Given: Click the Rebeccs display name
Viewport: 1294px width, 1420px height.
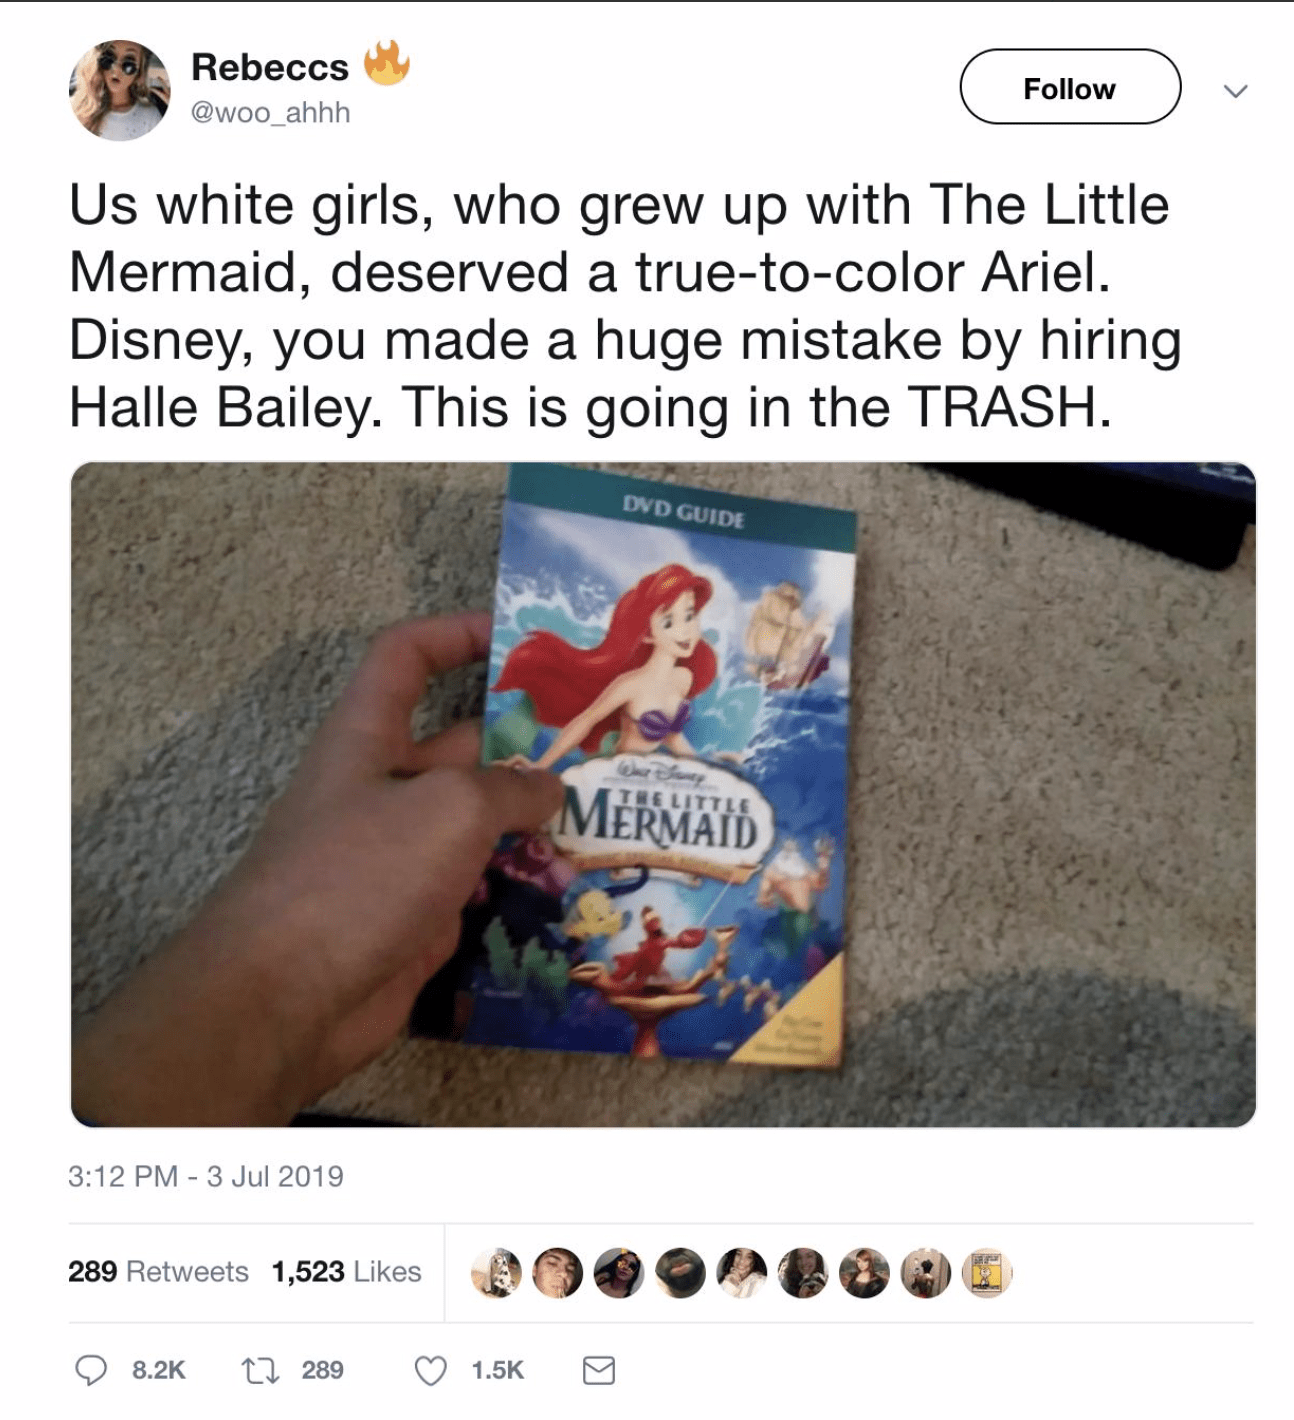Looking at the screenshot, I should tap(270, 67).
